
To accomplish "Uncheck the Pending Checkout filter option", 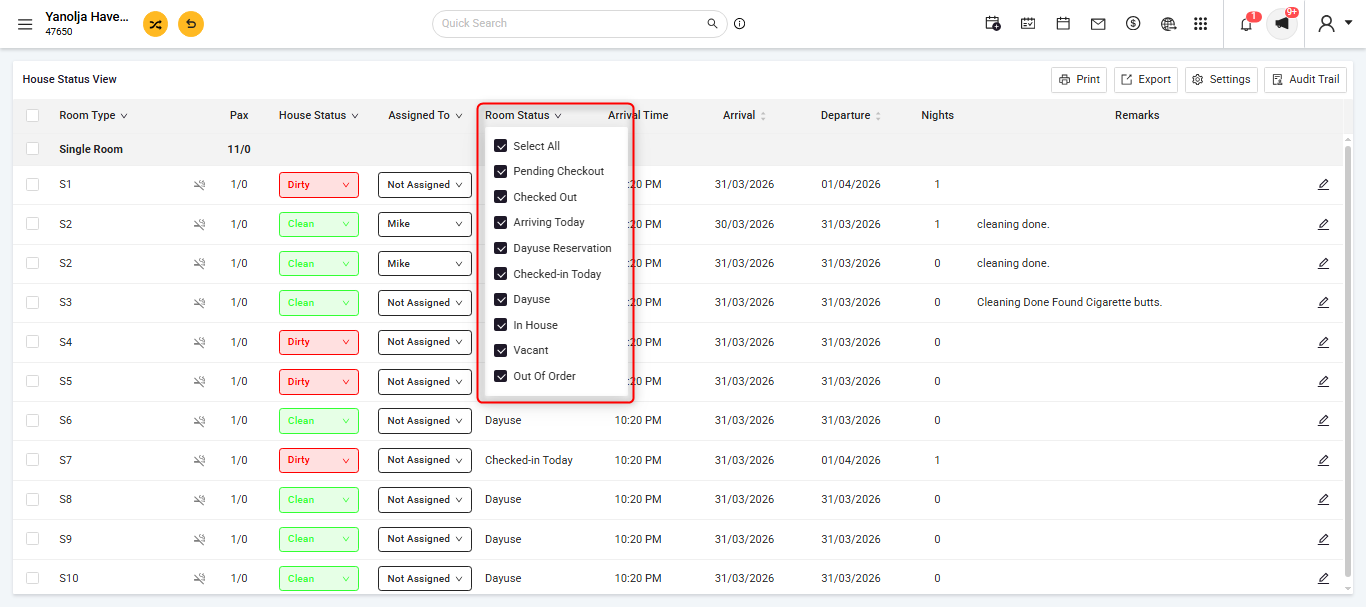I will [x=501, y=171].
